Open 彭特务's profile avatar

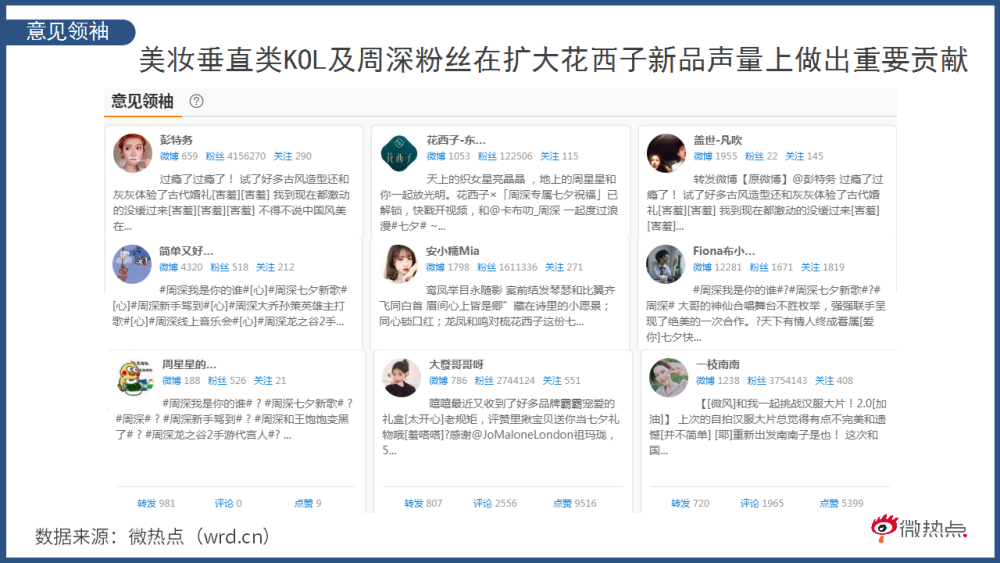133,153
